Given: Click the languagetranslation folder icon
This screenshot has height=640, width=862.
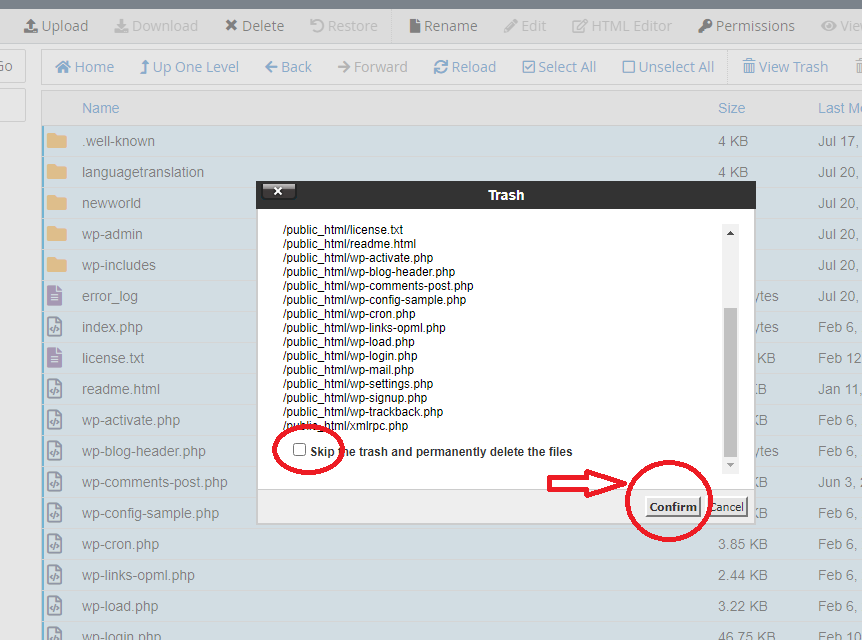Looking at the screenshot, I should click(x=57, y=172).
